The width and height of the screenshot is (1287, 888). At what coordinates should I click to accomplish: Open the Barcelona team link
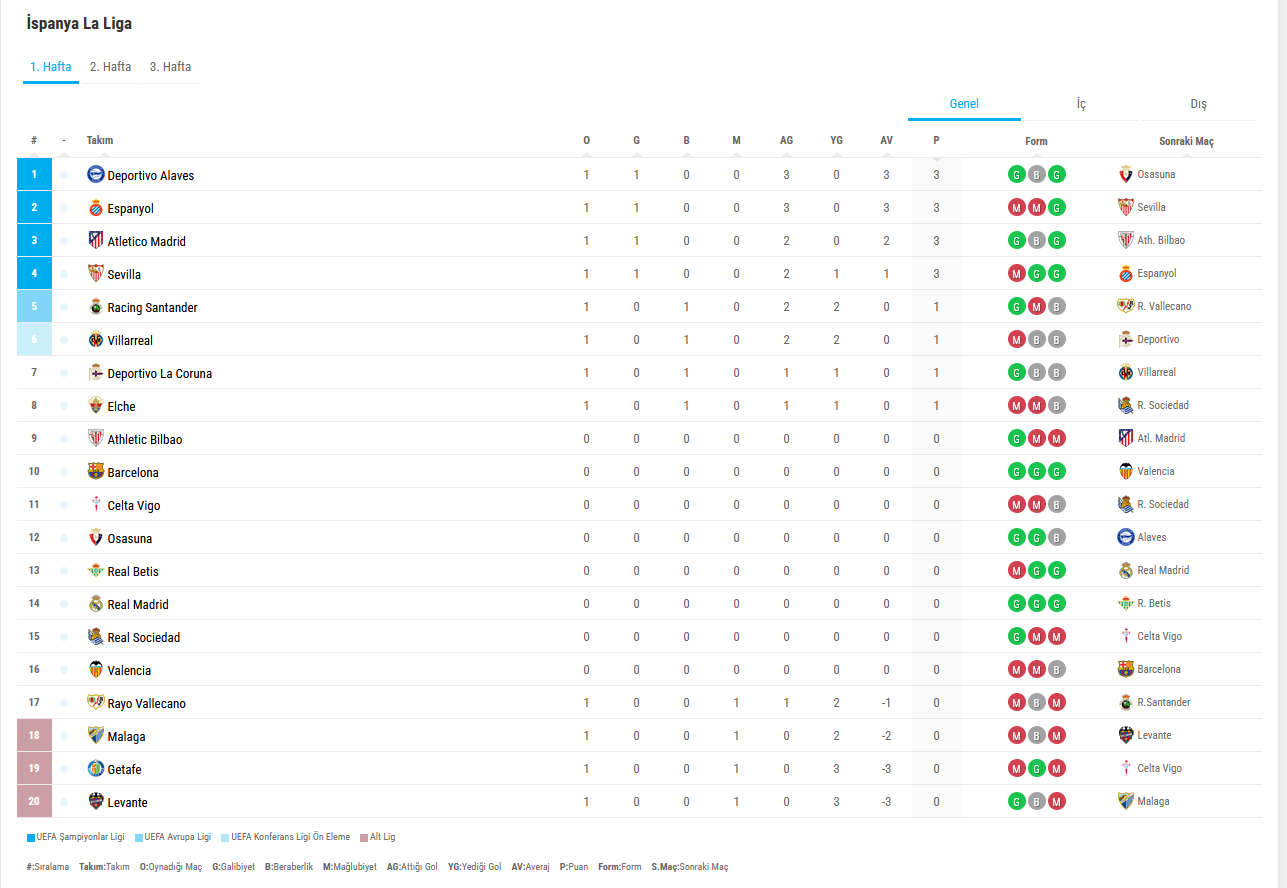(x=133, y=472)
